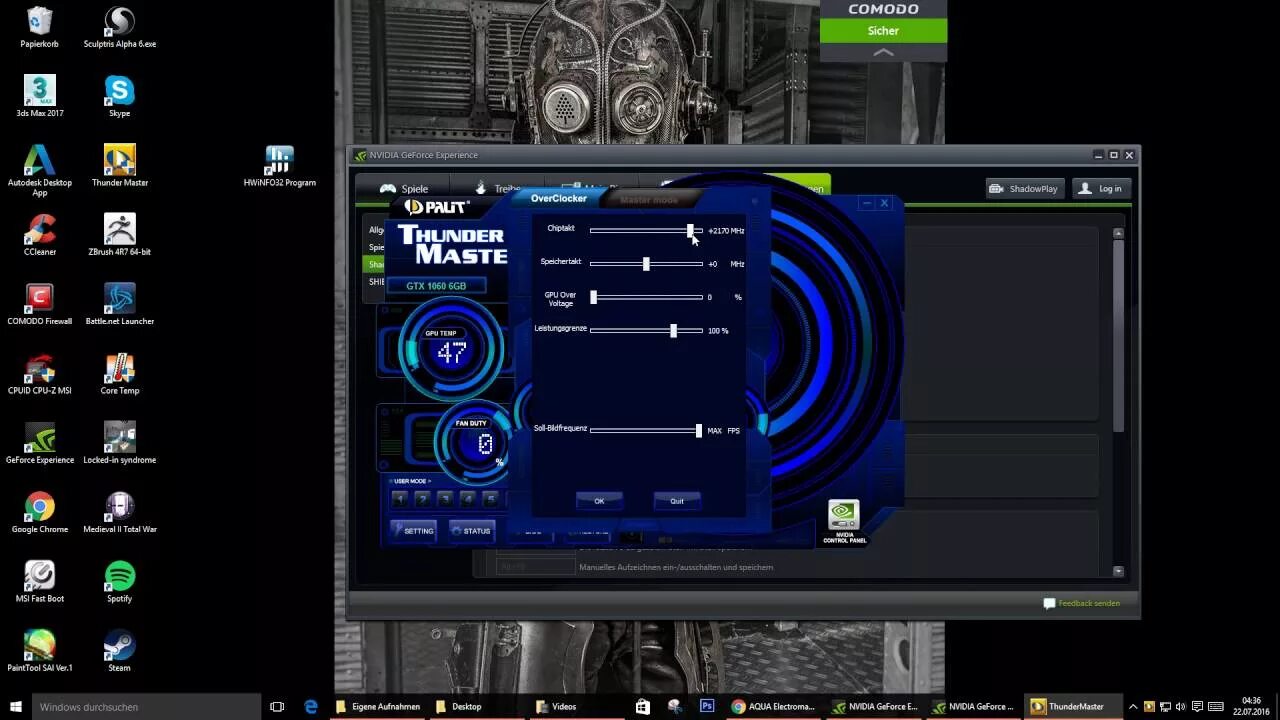Launch Skype from the desktop
1280x720 pixels.
click(120, 97)
